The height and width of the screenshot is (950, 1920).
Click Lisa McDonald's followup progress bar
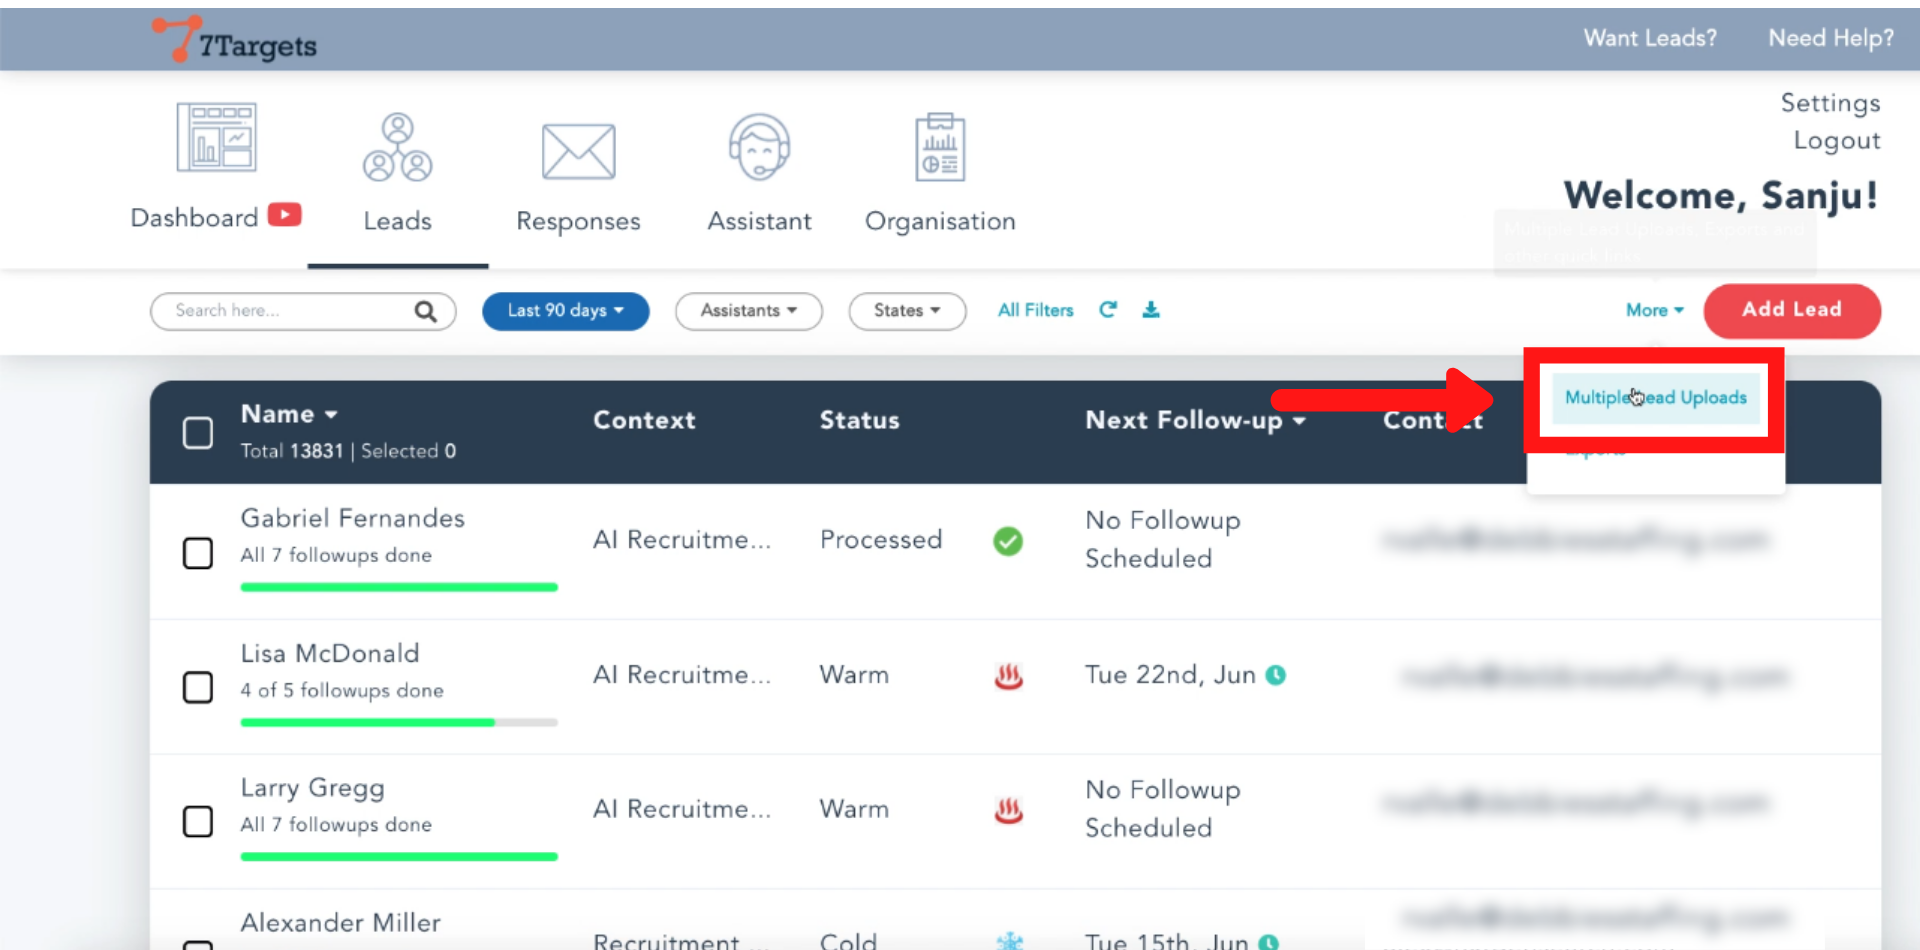(x=398, y=722)
